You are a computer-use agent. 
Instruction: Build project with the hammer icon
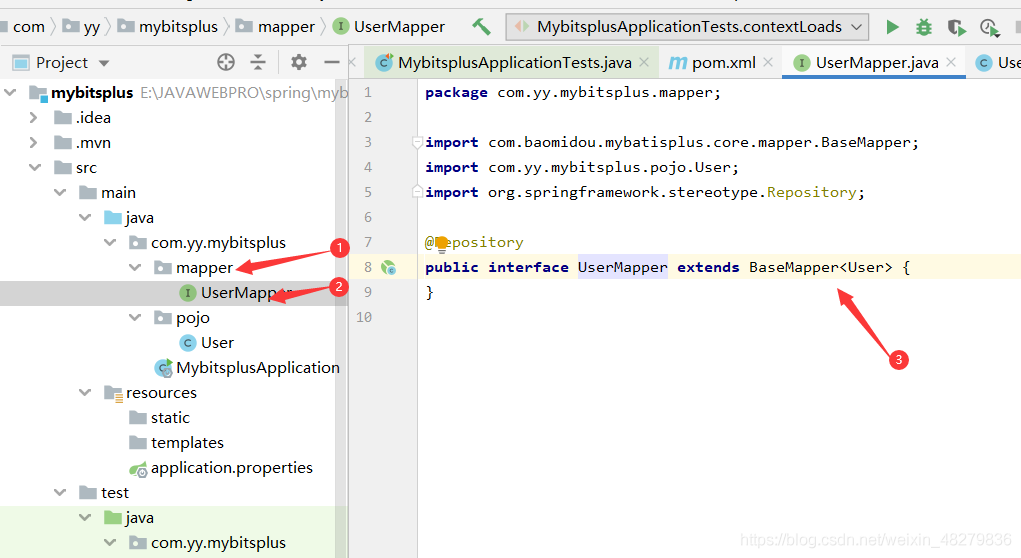point(481,27)
